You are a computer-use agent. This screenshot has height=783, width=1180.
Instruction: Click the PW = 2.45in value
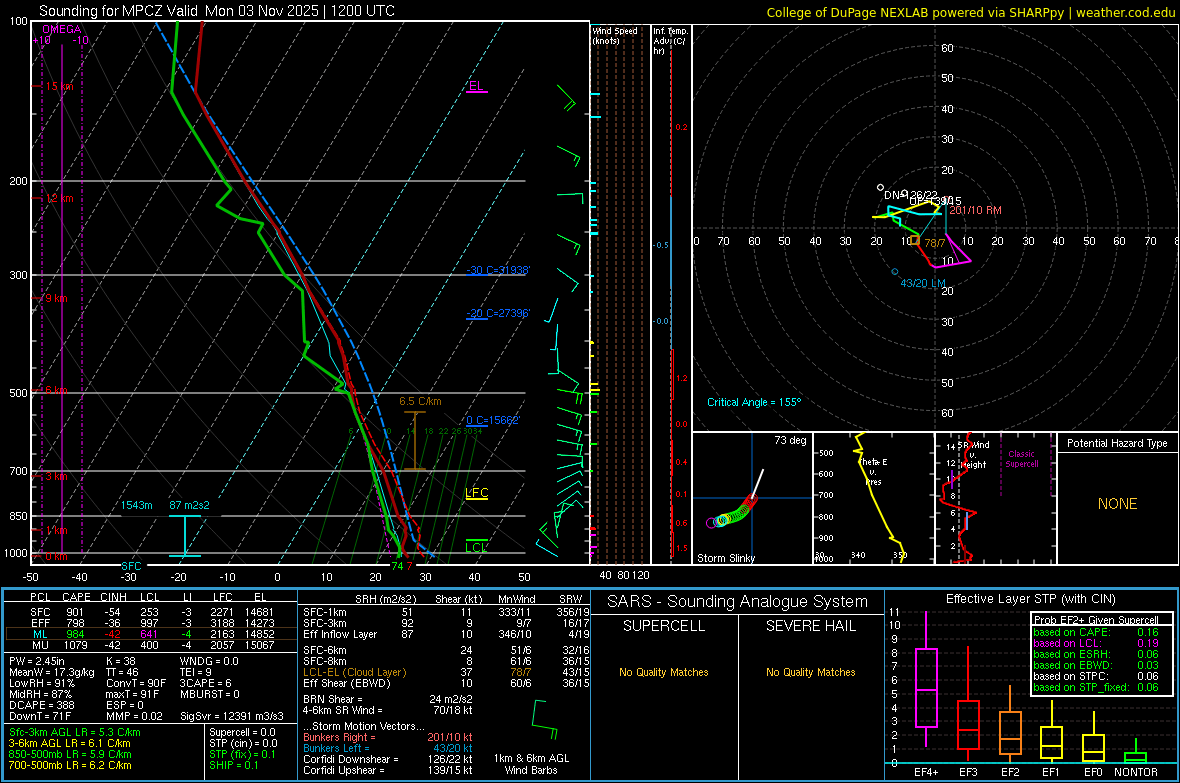click(x=39, y=661)
